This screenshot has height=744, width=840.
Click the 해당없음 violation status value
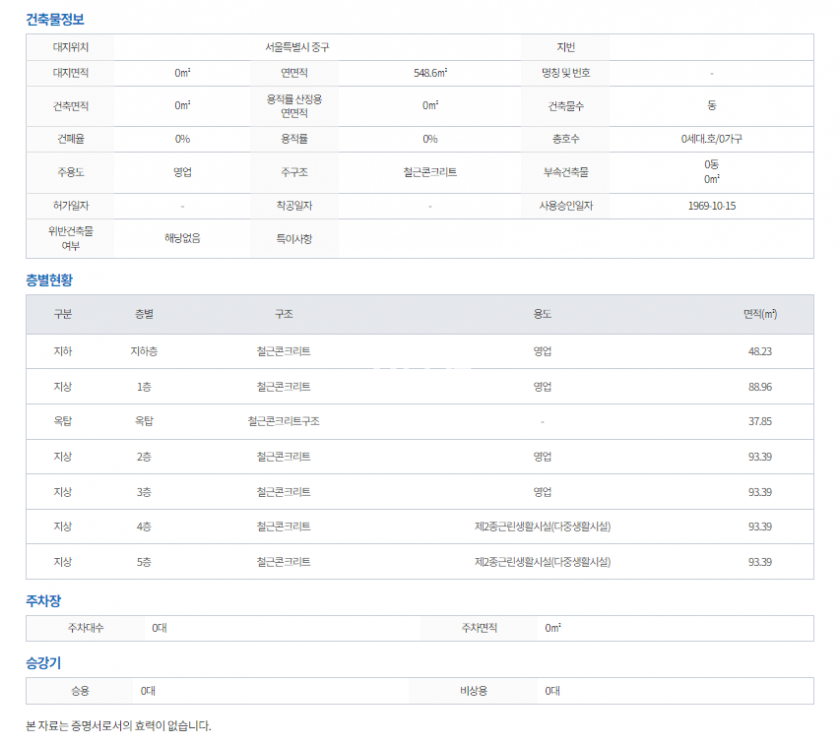tap(182, 238)
